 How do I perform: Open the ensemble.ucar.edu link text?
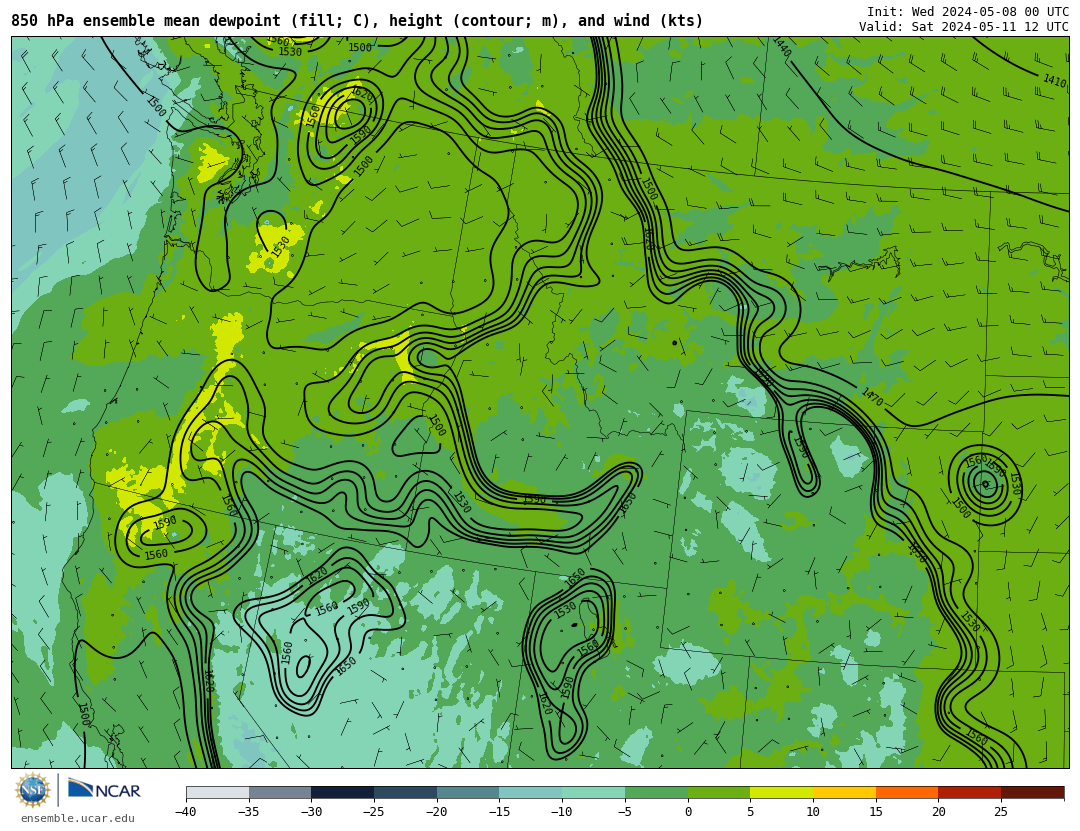(x=78, y=819)
